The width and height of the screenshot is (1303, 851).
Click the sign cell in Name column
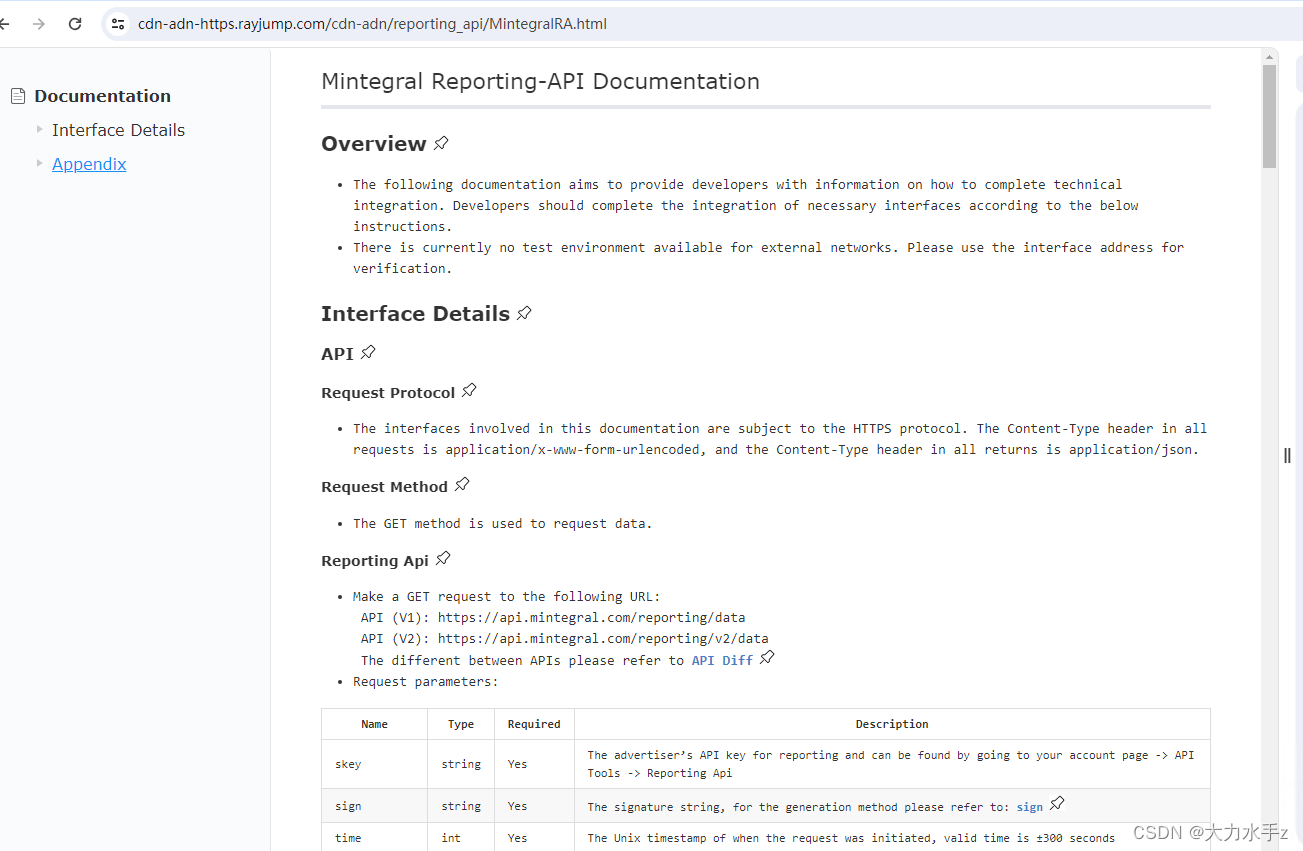pyautogui.click(x=374, y=806)
